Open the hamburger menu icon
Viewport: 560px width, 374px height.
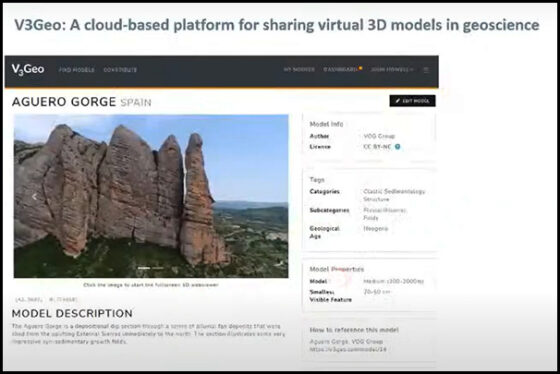tap(426, 70)
